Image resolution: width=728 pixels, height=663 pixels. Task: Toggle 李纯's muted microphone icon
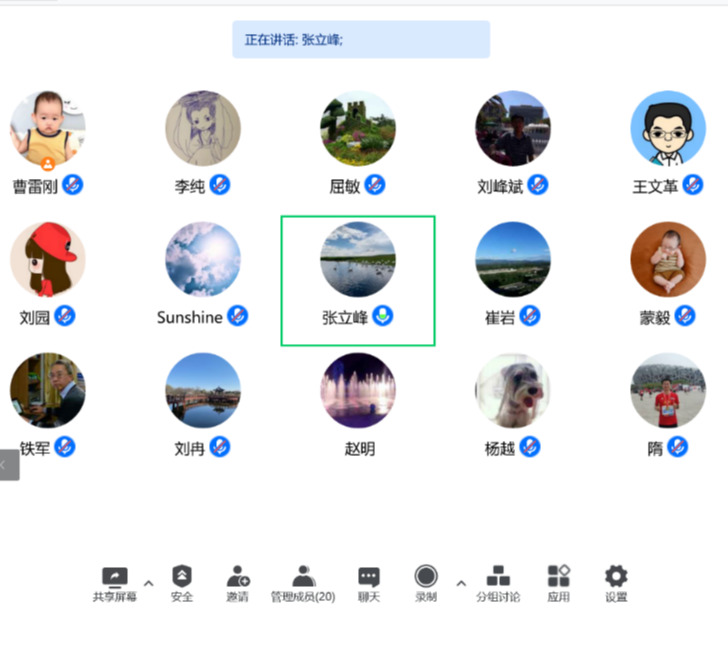220,185
